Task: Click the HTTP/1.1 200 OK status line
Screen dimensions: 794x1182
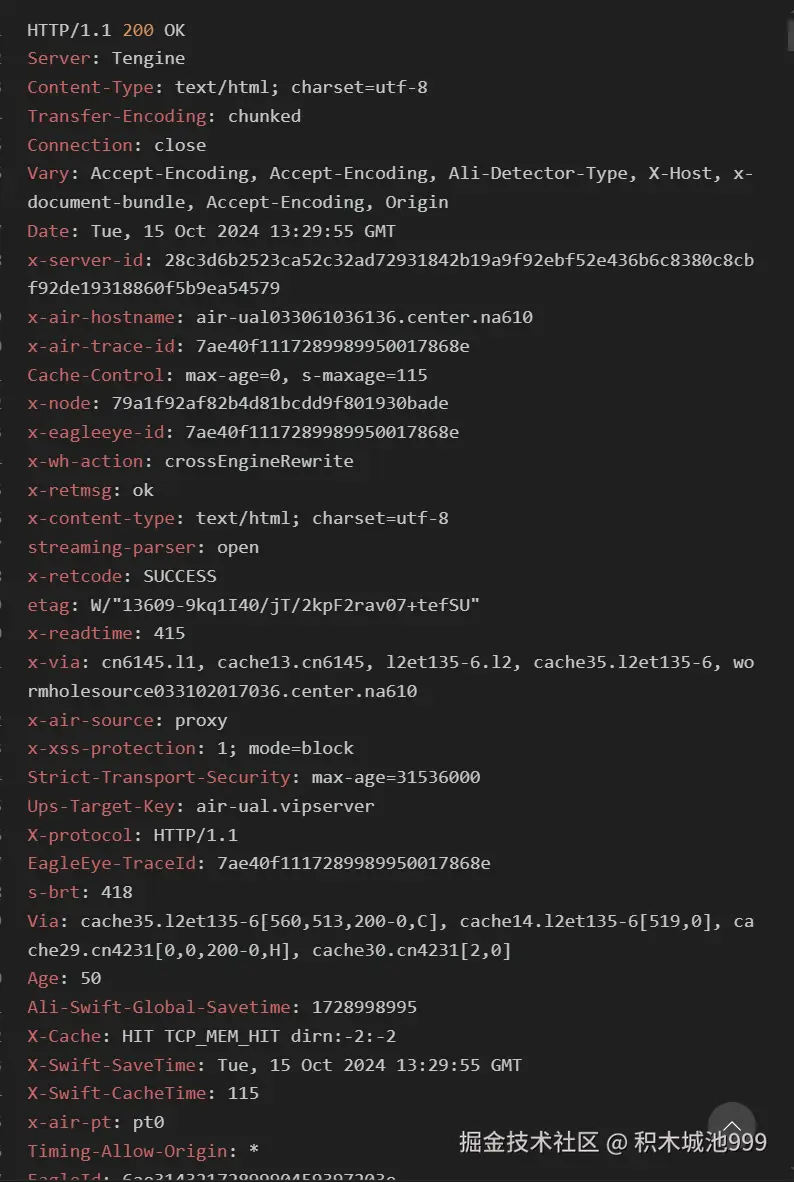Action: point(106,30)
